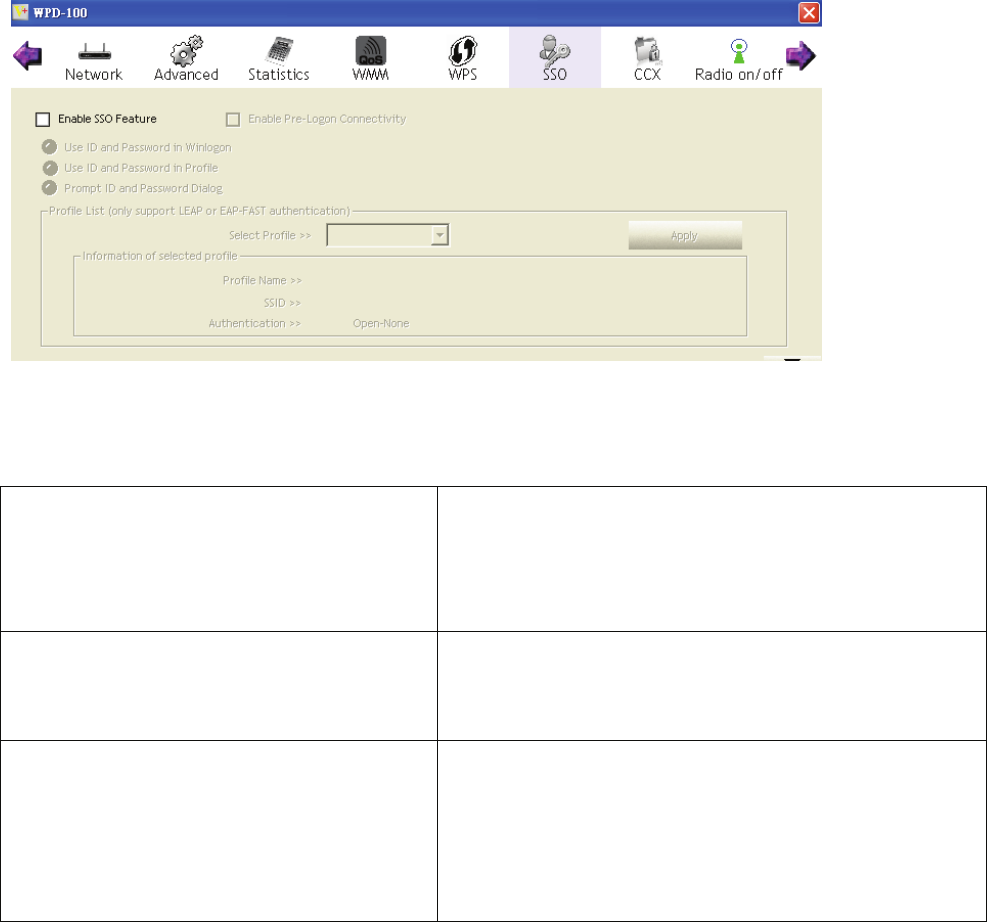The height and width of the screenshot is (922, 987).
Task: Click the purple right arrow
Action: (801, 55)
